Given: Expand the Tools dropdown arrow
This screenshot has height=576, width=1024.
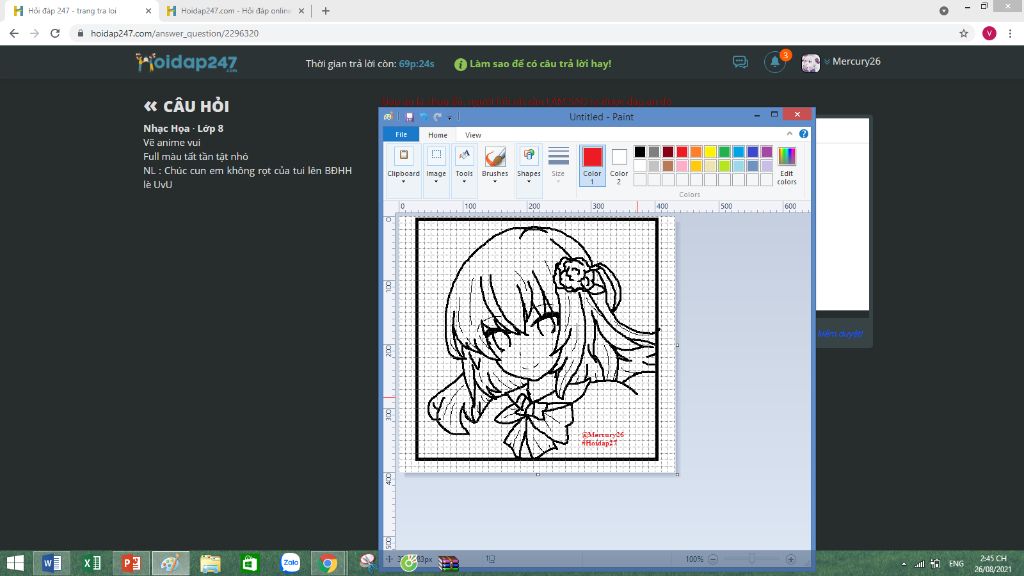Looking at the screenshot, I should (464, 182).
